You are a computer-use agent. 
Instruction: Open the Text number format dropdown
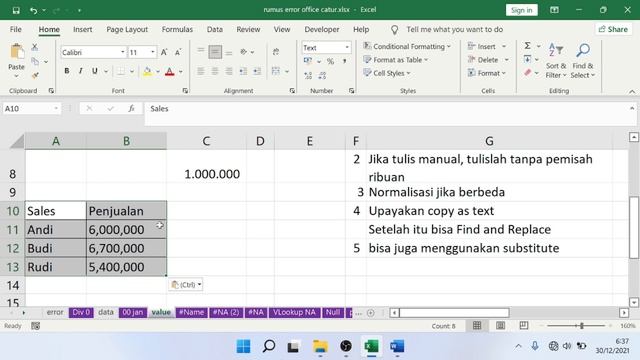347,48
